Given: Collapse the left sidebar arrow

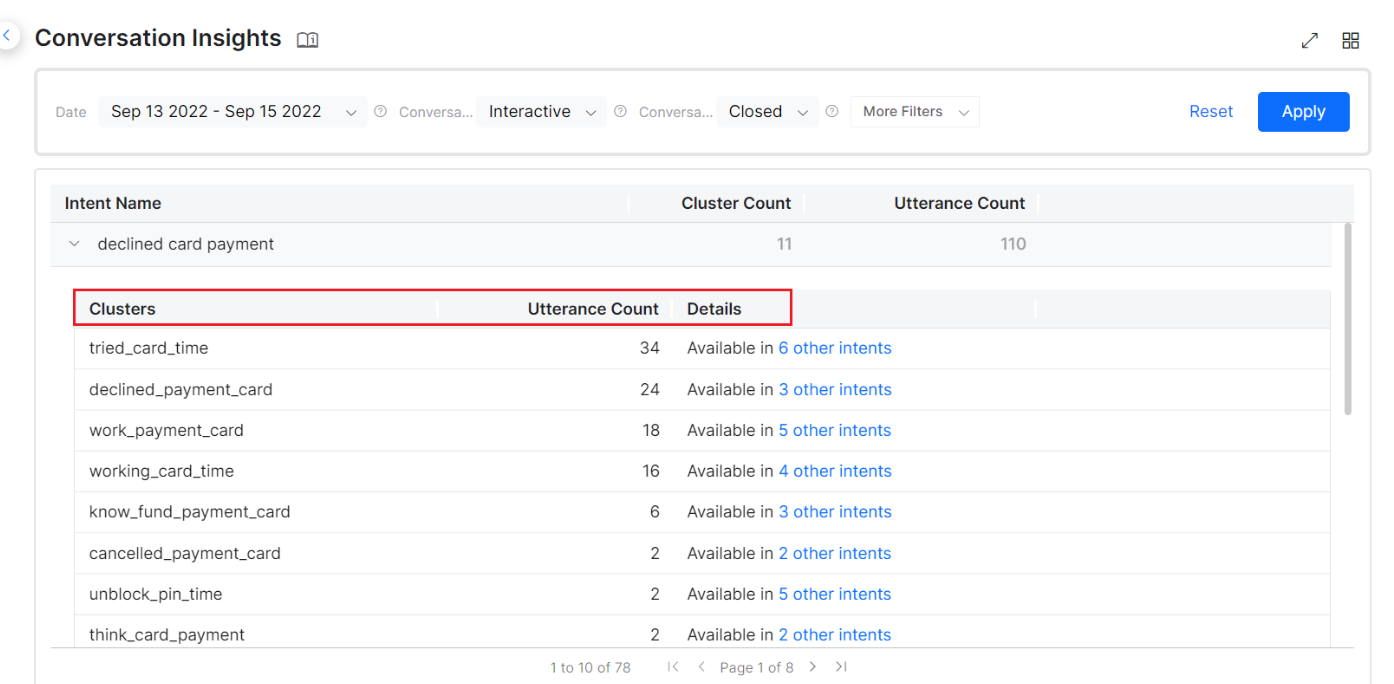Looking at the screenshot, I should [x=7, y=36].
